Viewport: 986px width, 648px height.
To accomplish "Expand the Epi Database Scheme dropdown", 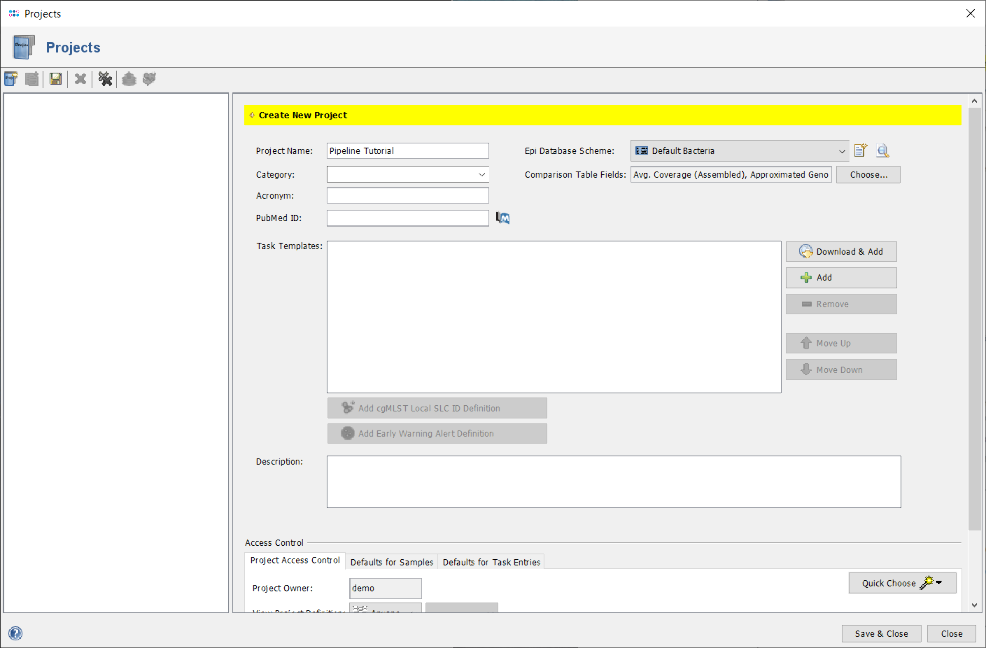I will (x=841, y=151).
